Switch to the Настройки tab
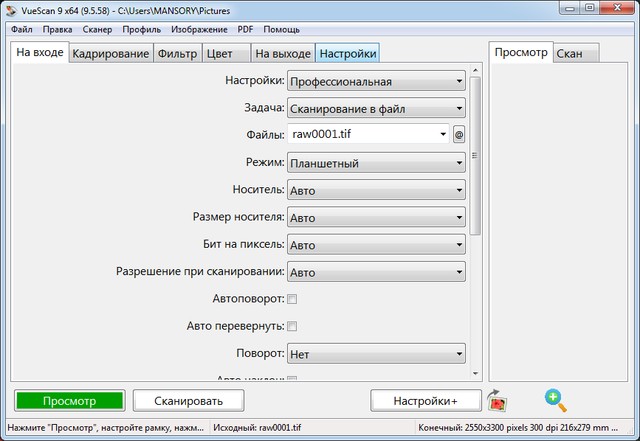640x441 pixels. click(348, 53)
